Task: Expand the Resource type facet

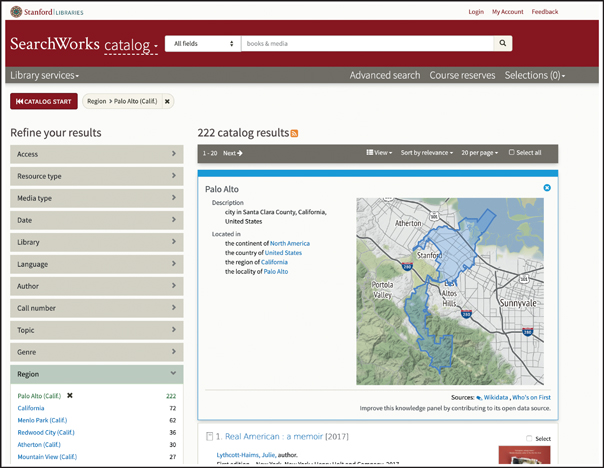Action: [97, 176]
